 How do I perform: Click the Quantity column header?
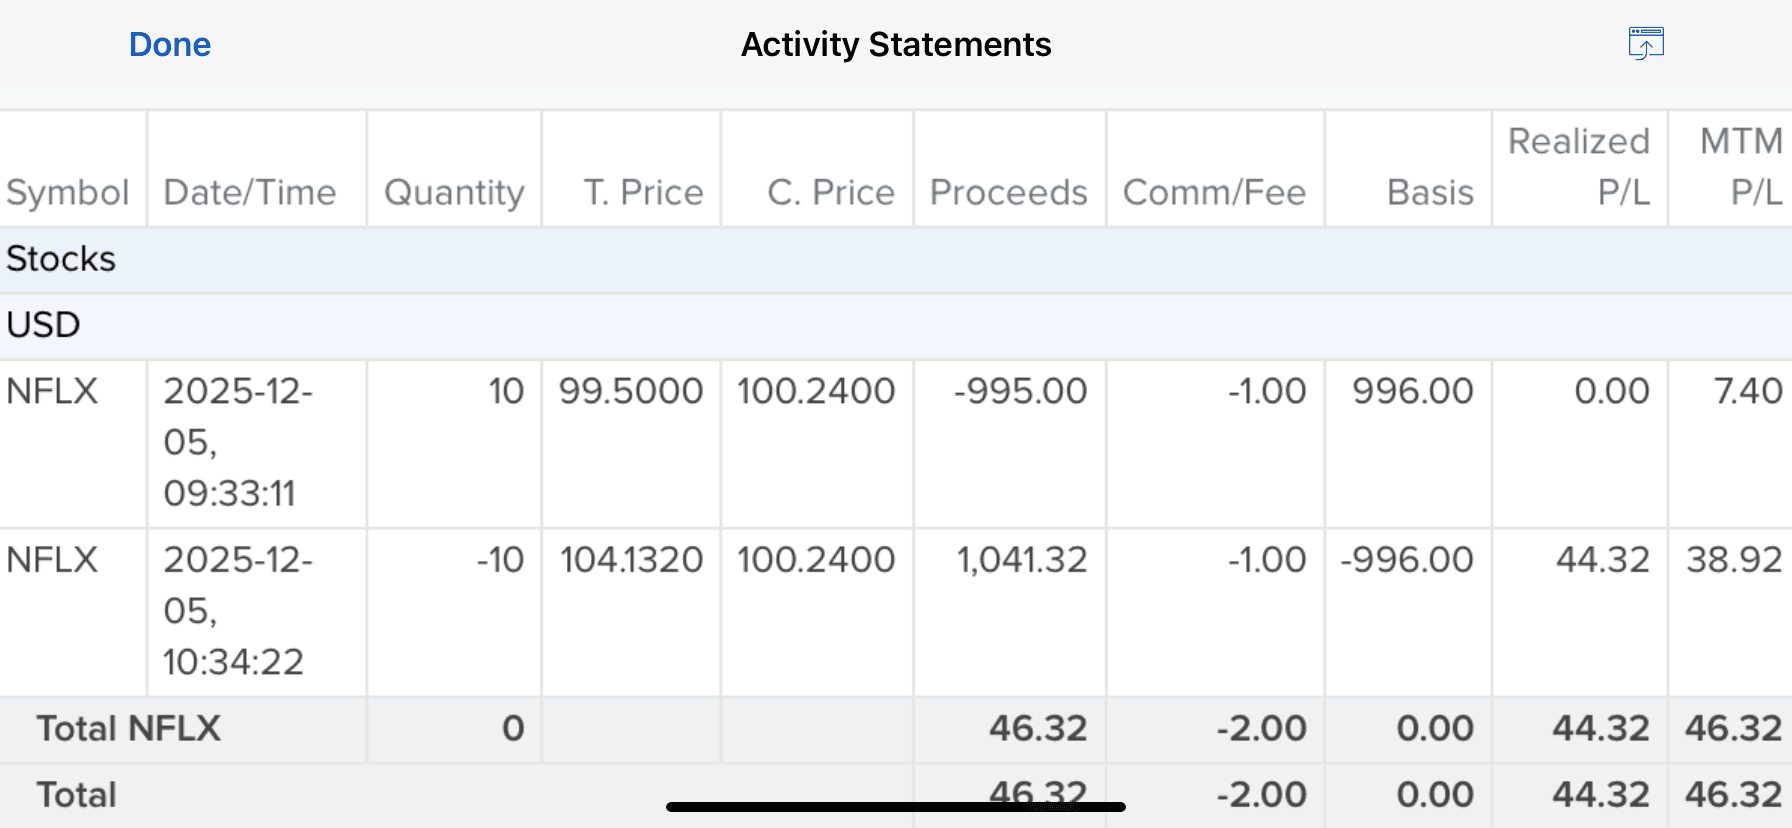pyautogui.click(x=454, y=192)
